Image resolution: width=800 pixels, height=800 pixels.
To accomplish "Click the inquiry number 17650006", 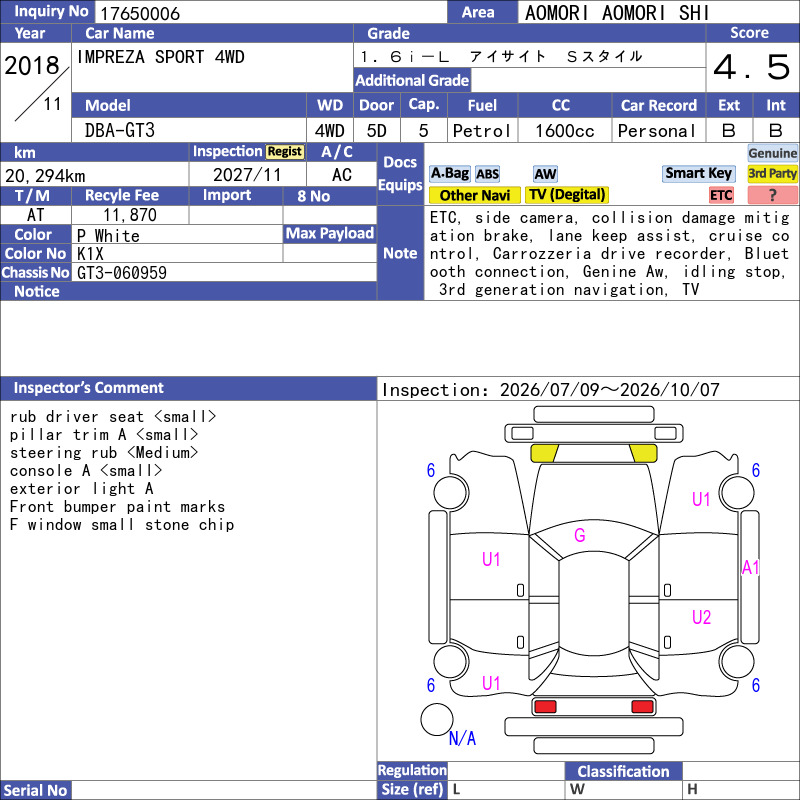I will point(140,13).
